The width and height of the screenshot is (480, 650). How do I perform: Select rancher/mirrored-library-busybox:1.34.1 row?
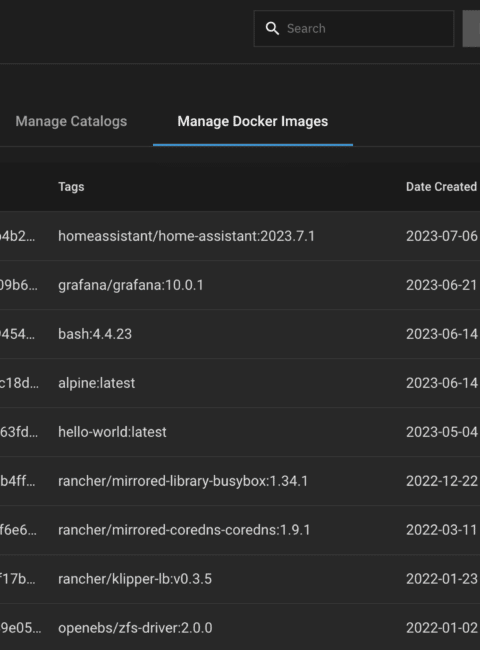point(240,481)
